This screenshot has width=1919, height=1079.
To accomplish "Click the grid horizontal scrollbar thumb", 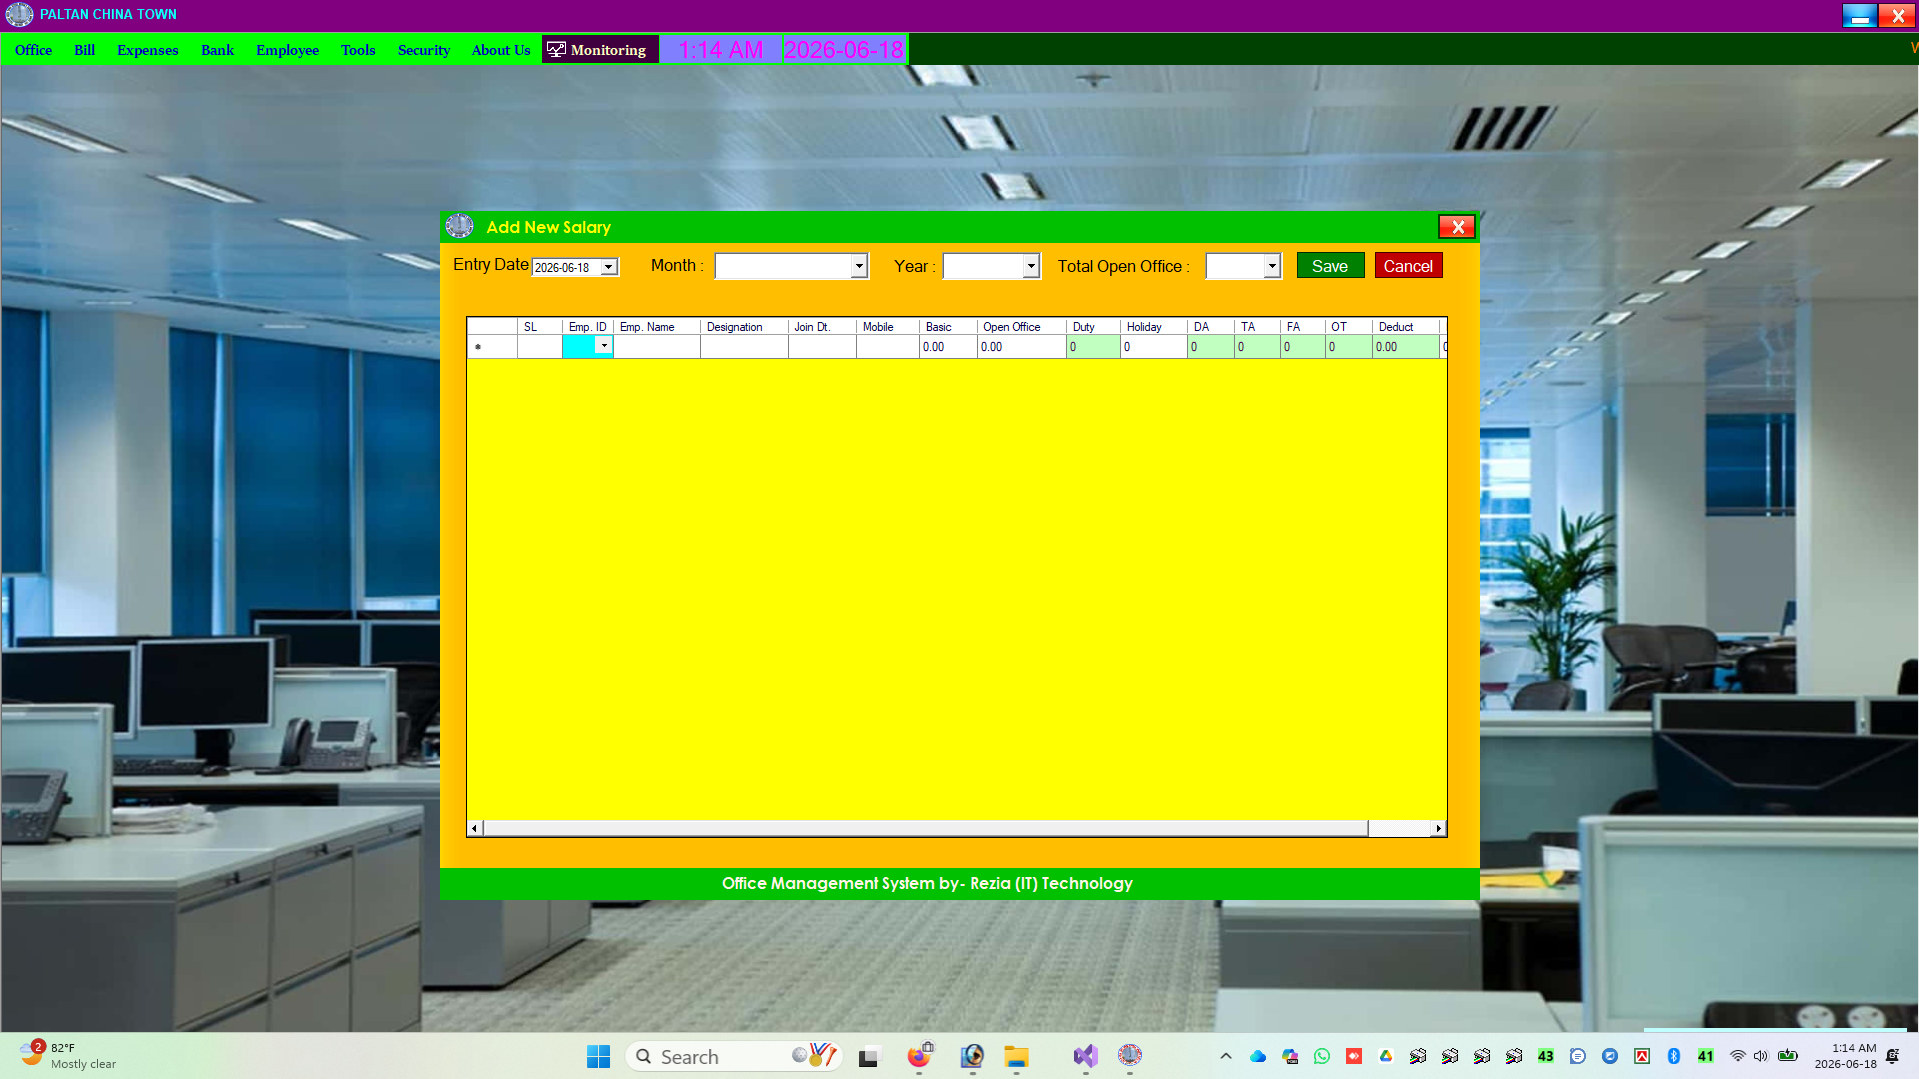I will tap(926, 828).
